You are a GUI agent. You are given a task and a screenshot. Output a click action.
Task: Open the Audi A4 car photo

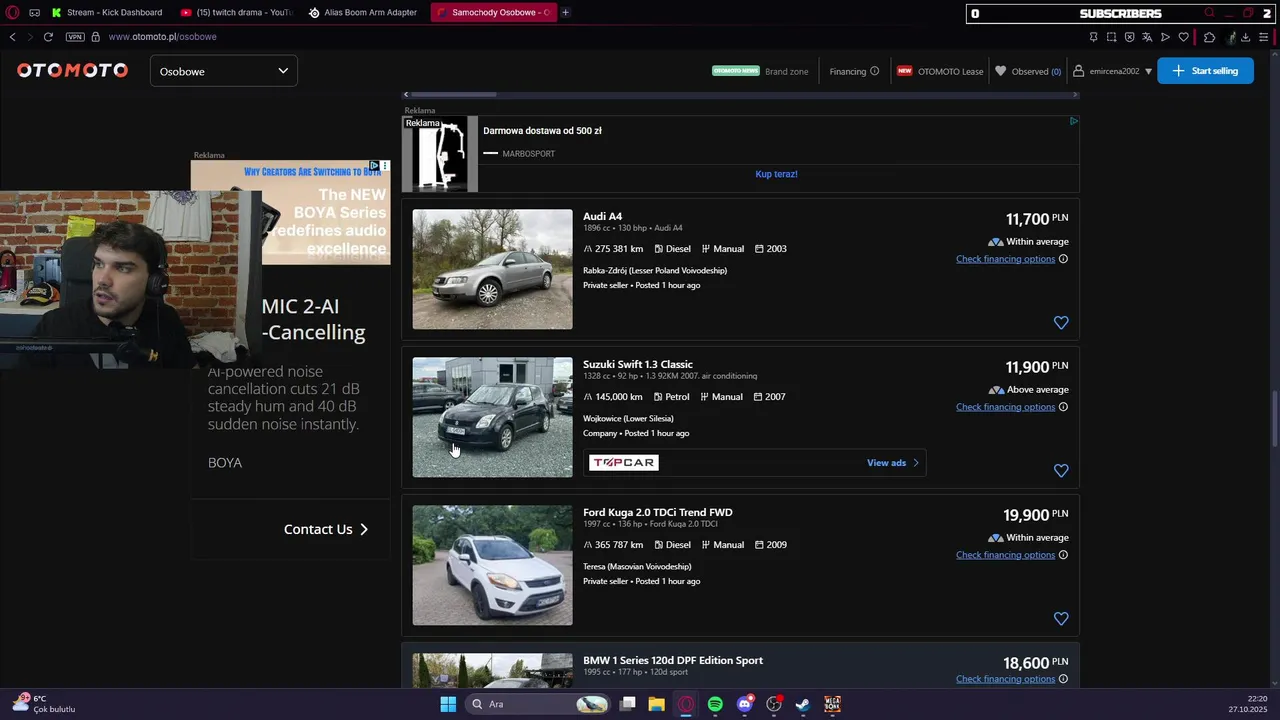coord(492,269)
